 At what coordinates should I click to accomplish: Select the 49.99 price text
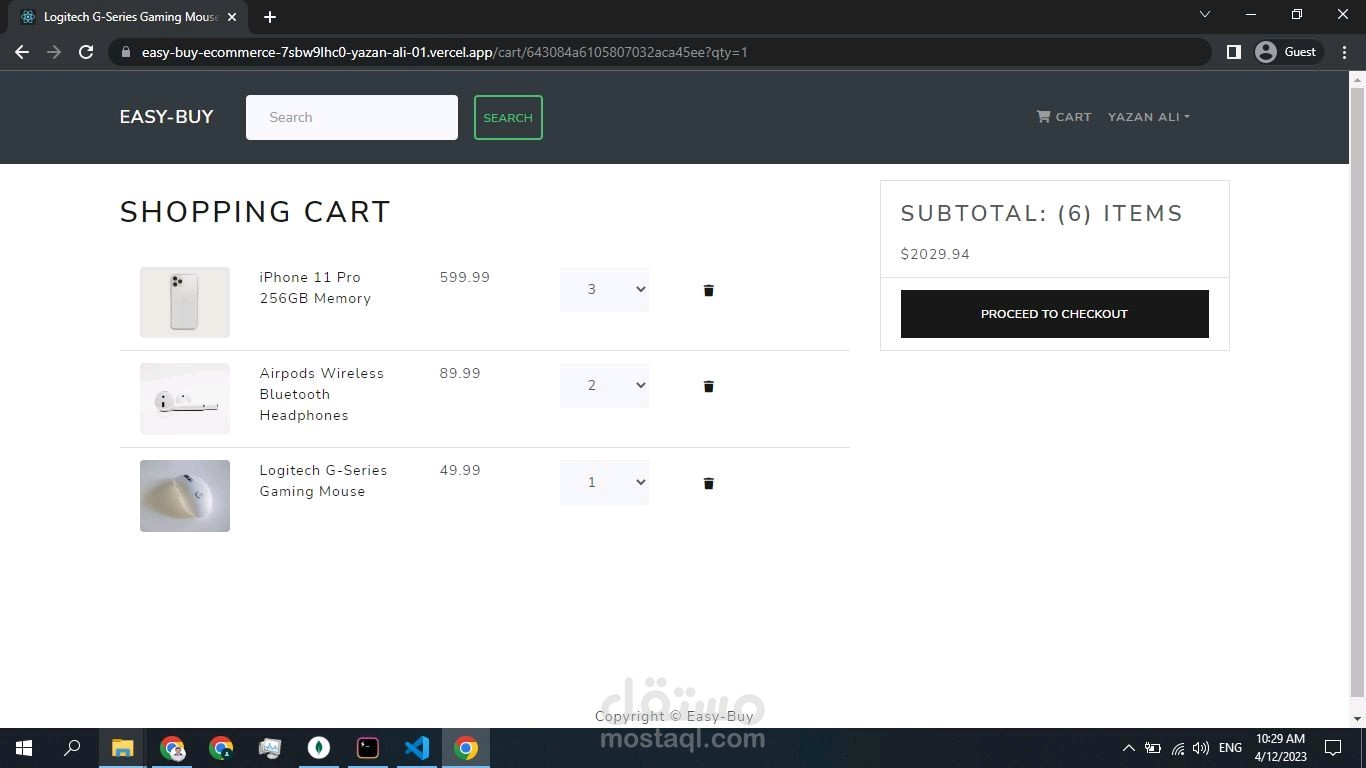tap(460, 470)
